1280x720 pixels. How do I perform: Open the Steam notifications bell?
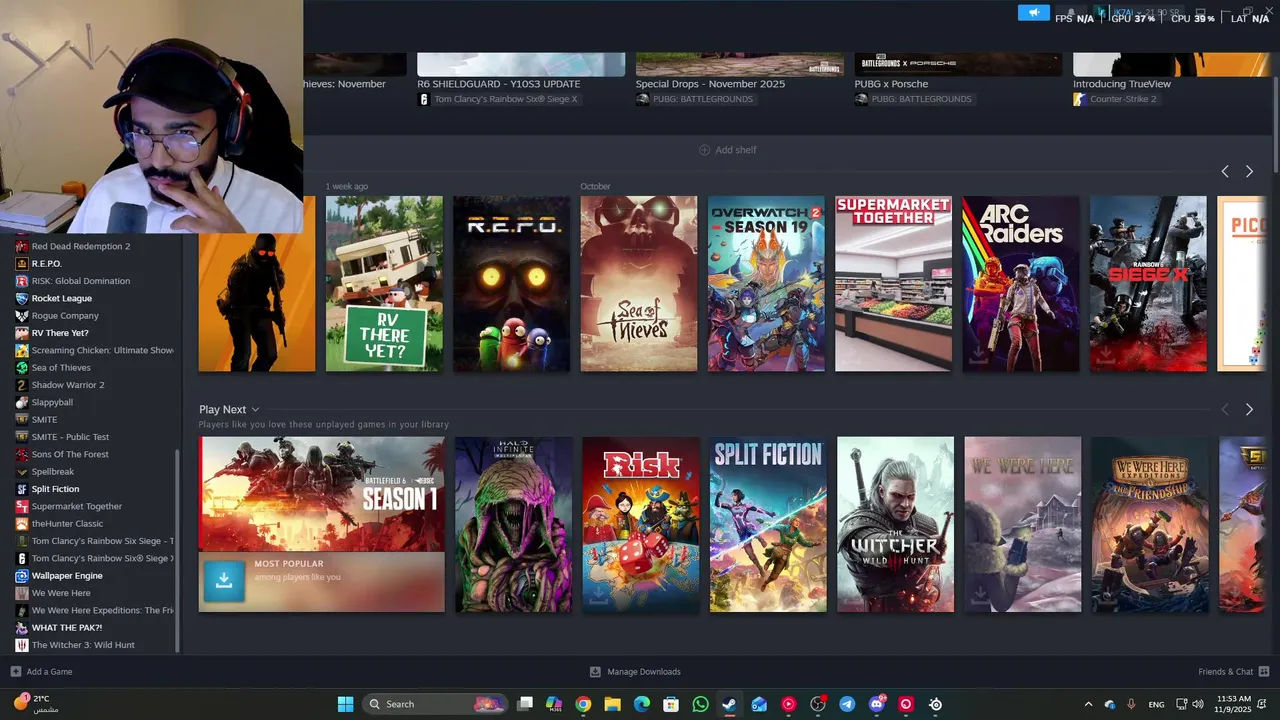(x=1071, y=13)
